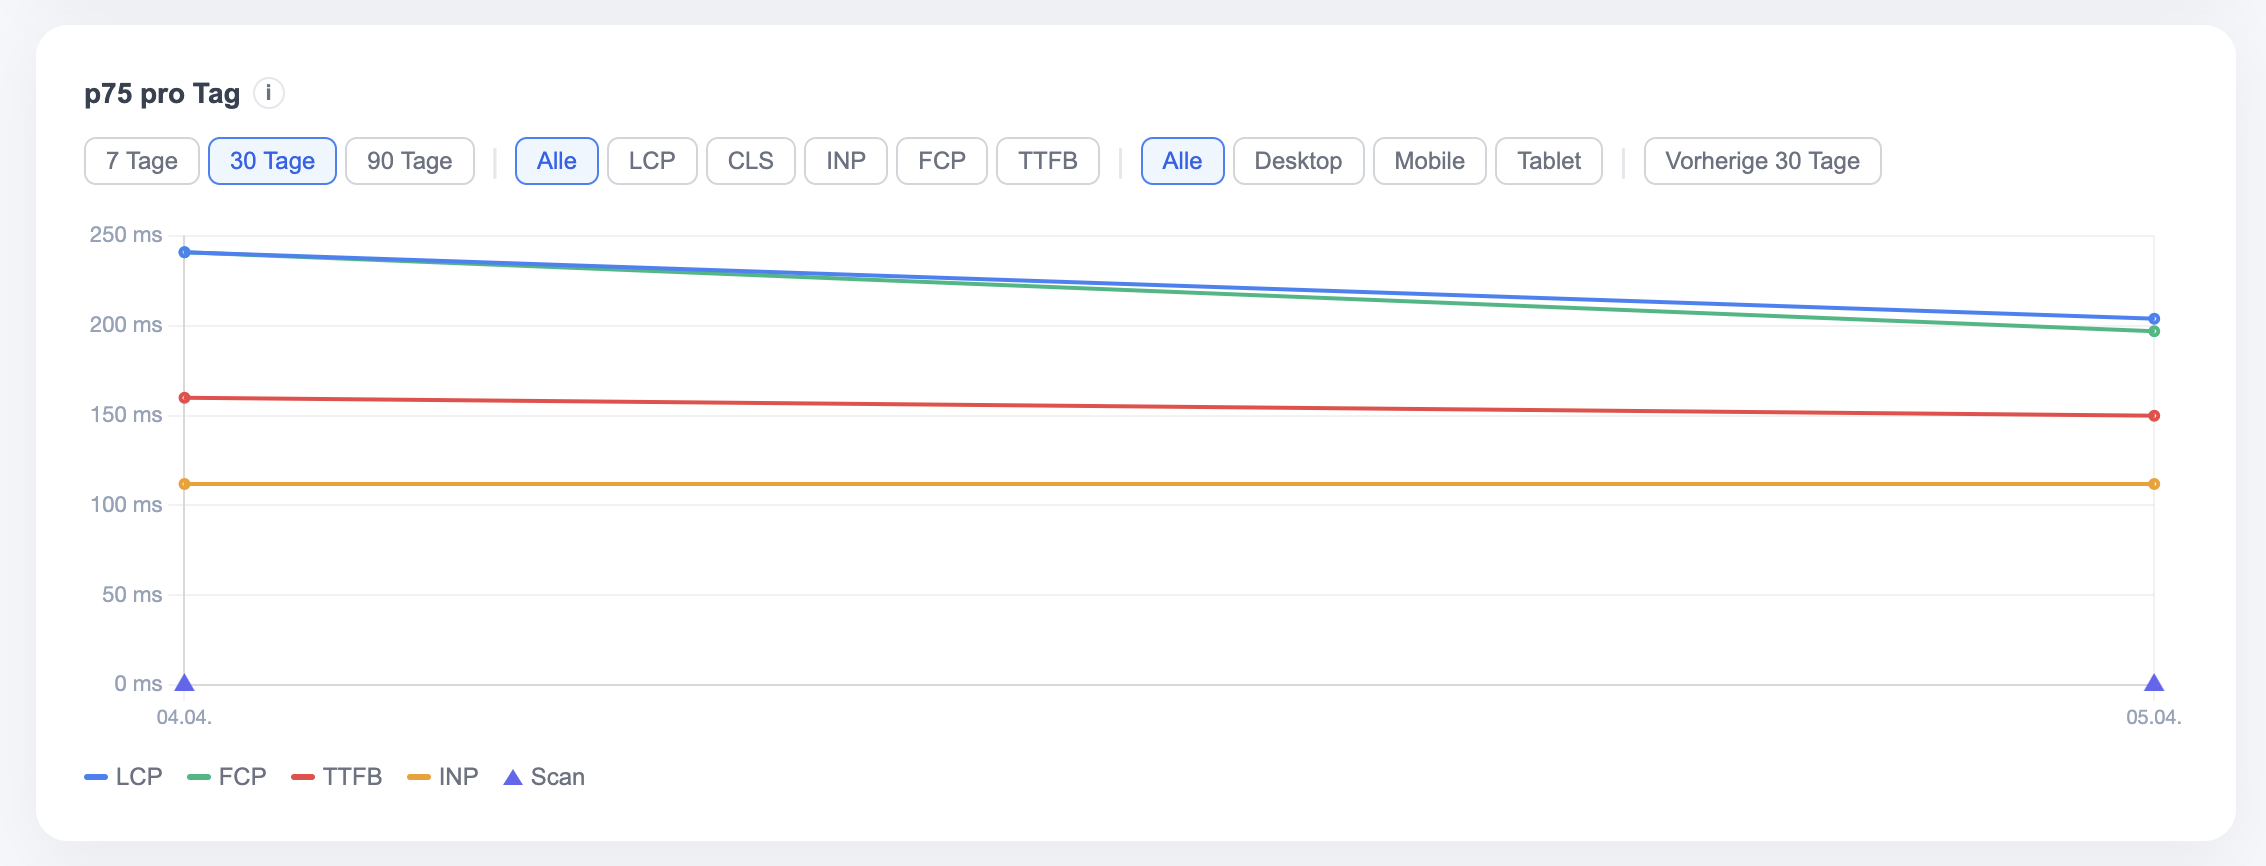Select the 30 Tage range button
Viewport: 2266px width, 866px height.
(272, 161)
